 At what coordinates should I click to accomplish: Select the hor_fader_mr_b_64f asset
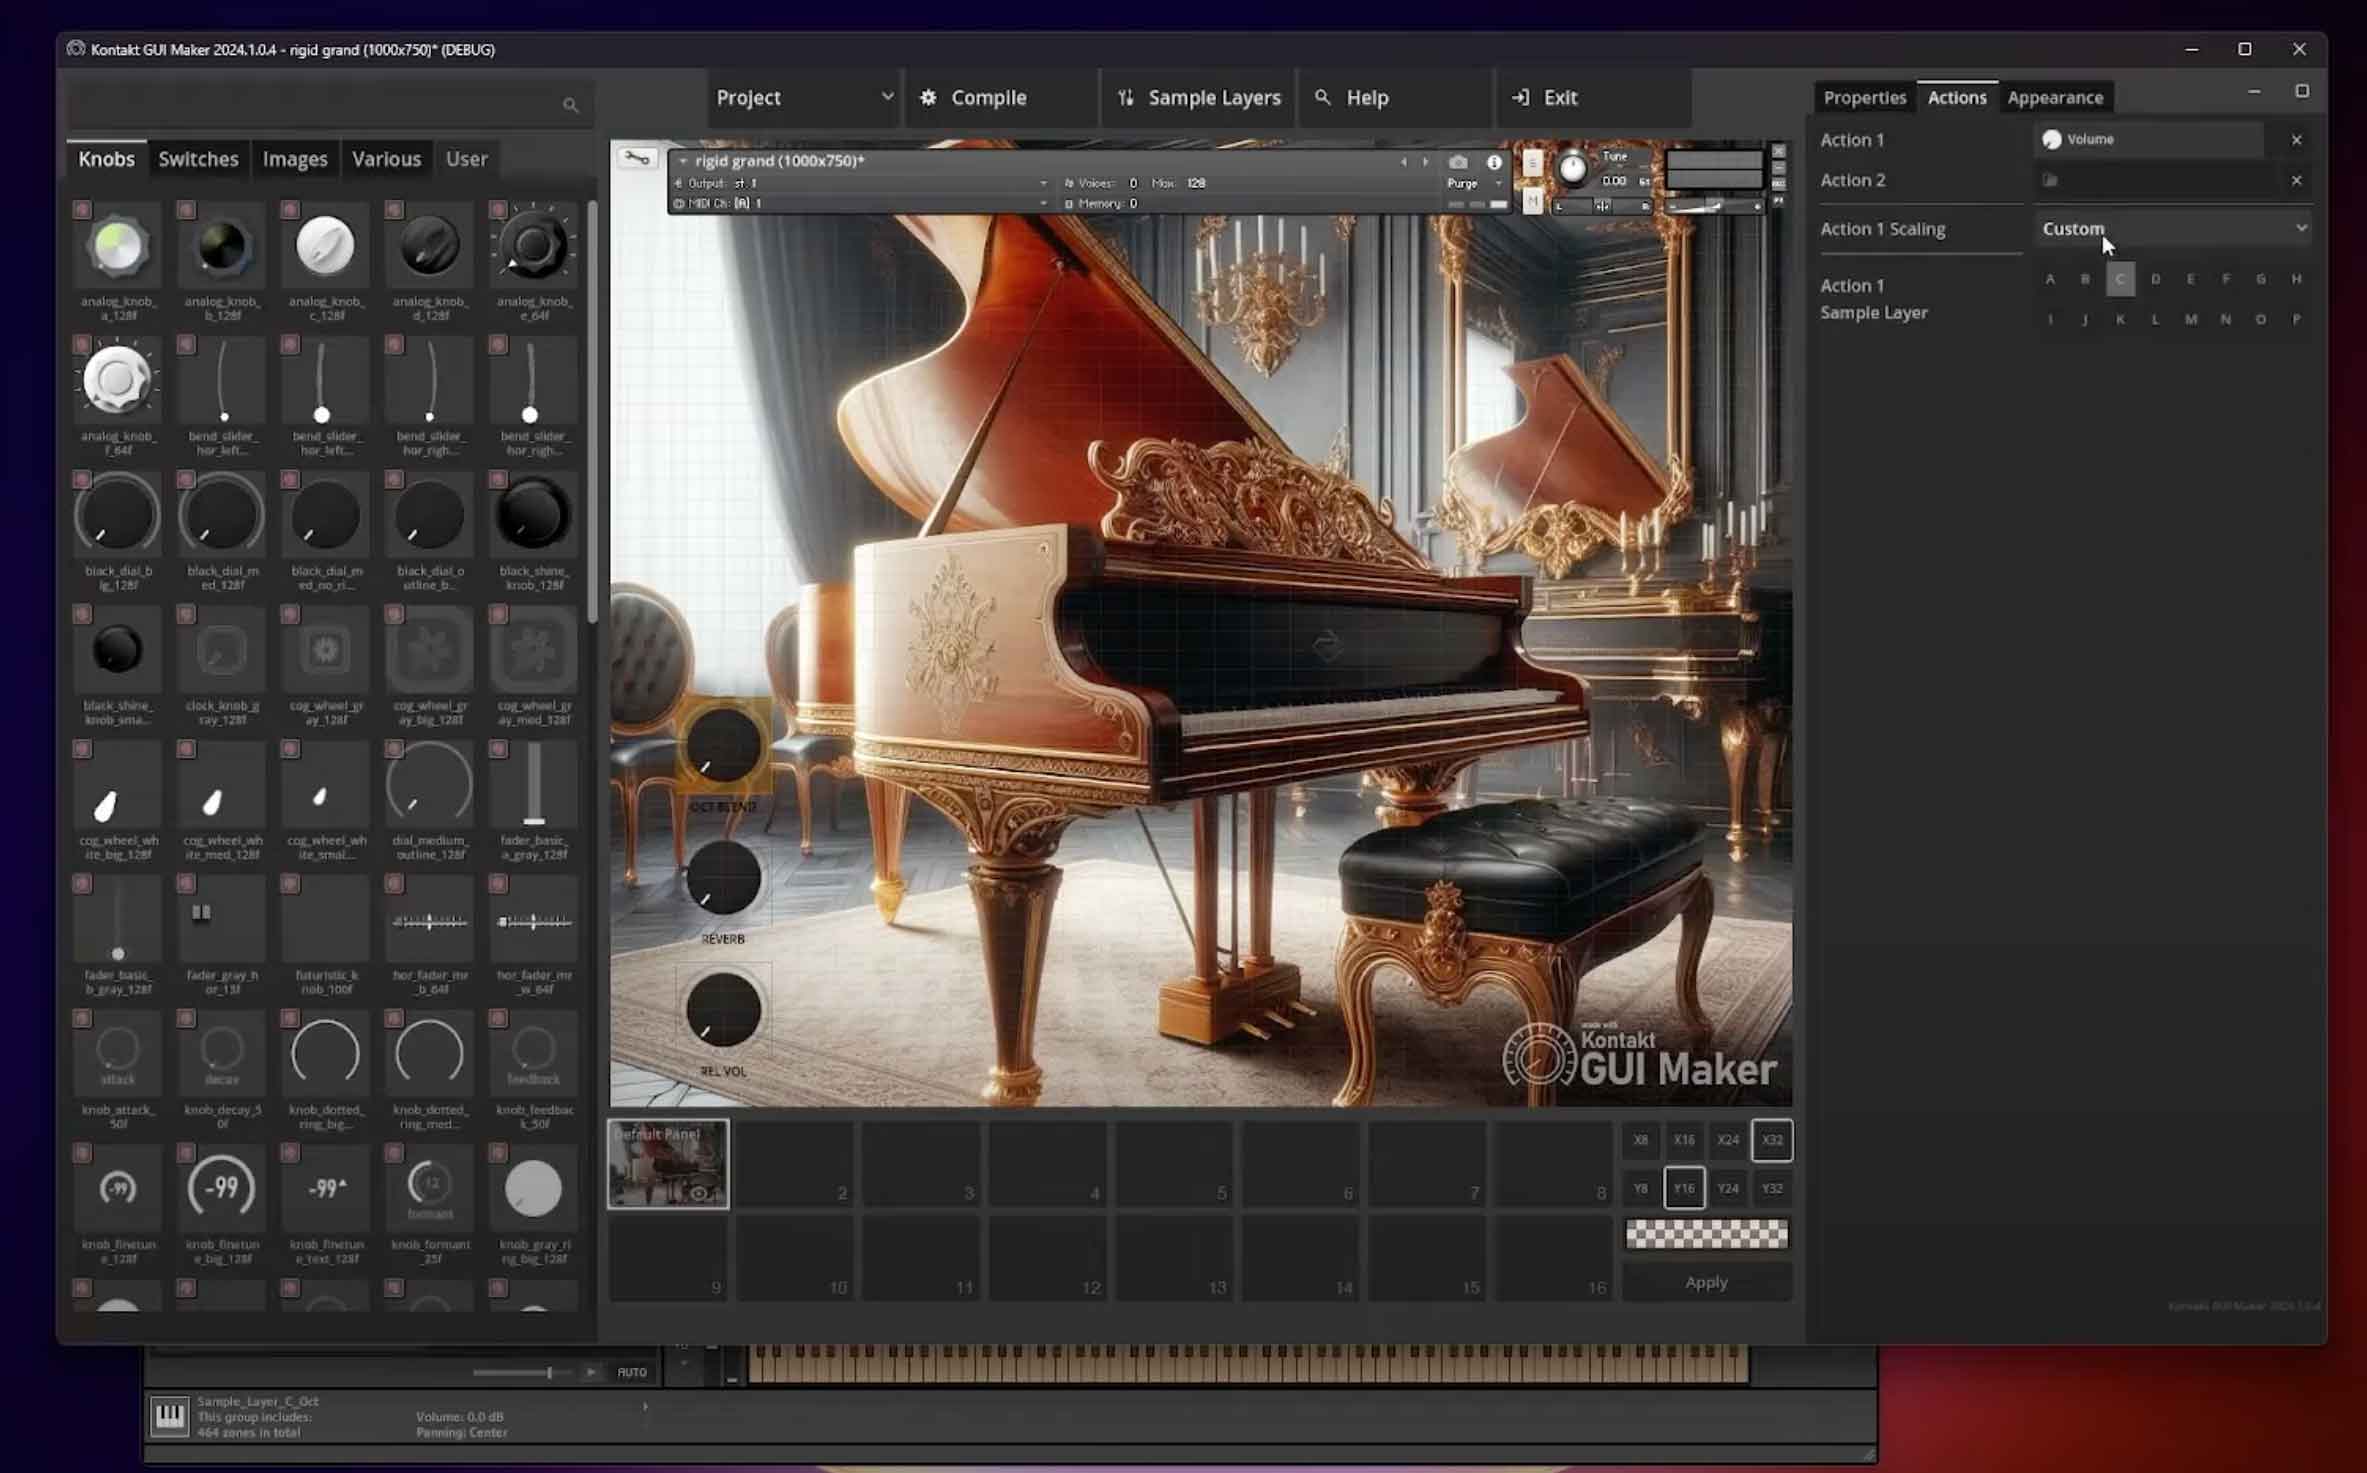click(430, 921)
